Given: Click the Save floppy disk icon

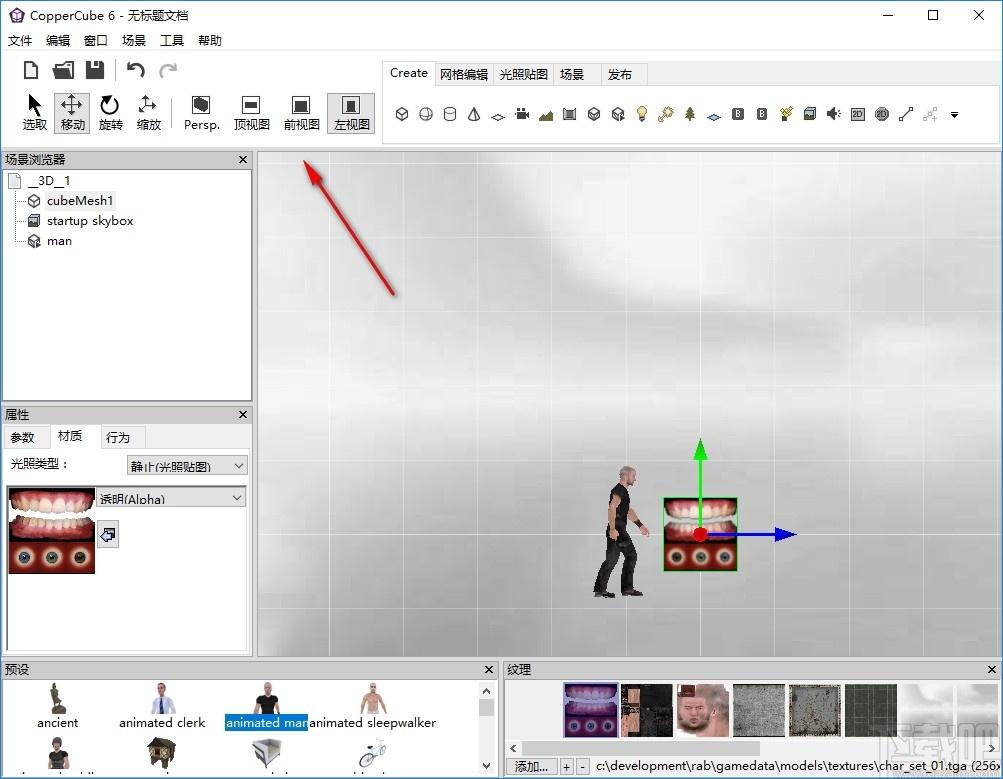Looking at the screenshot, I should click(95, 70).
